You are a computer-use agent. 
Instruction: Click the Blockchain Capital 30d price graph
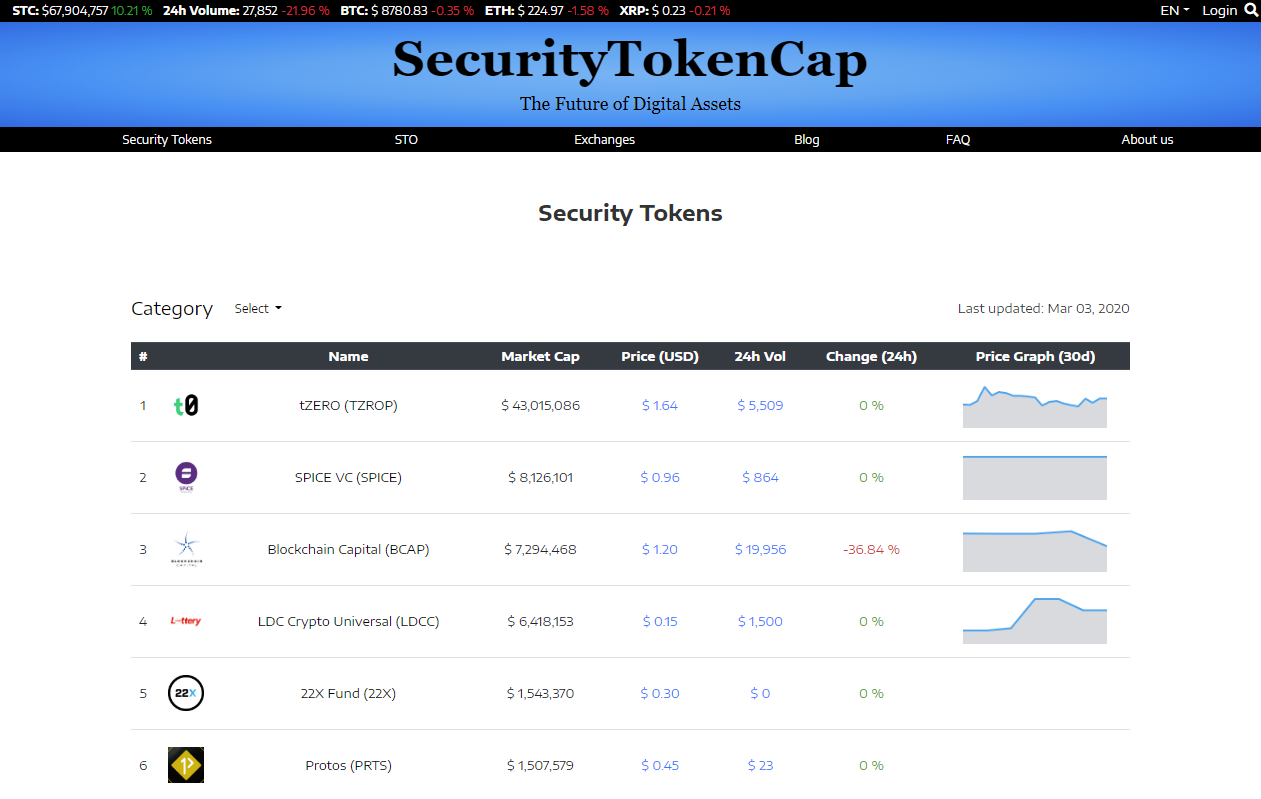(1035, 550)
